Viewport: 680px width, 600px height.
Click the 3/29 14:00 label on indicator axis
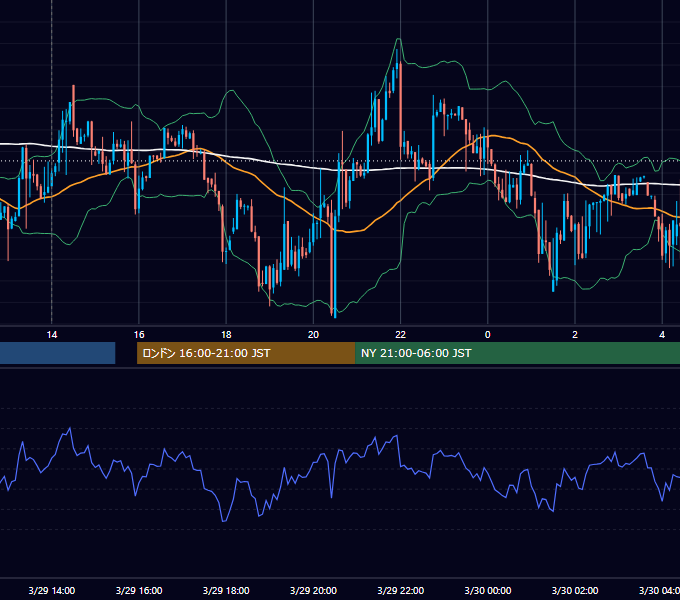[52, 590]
